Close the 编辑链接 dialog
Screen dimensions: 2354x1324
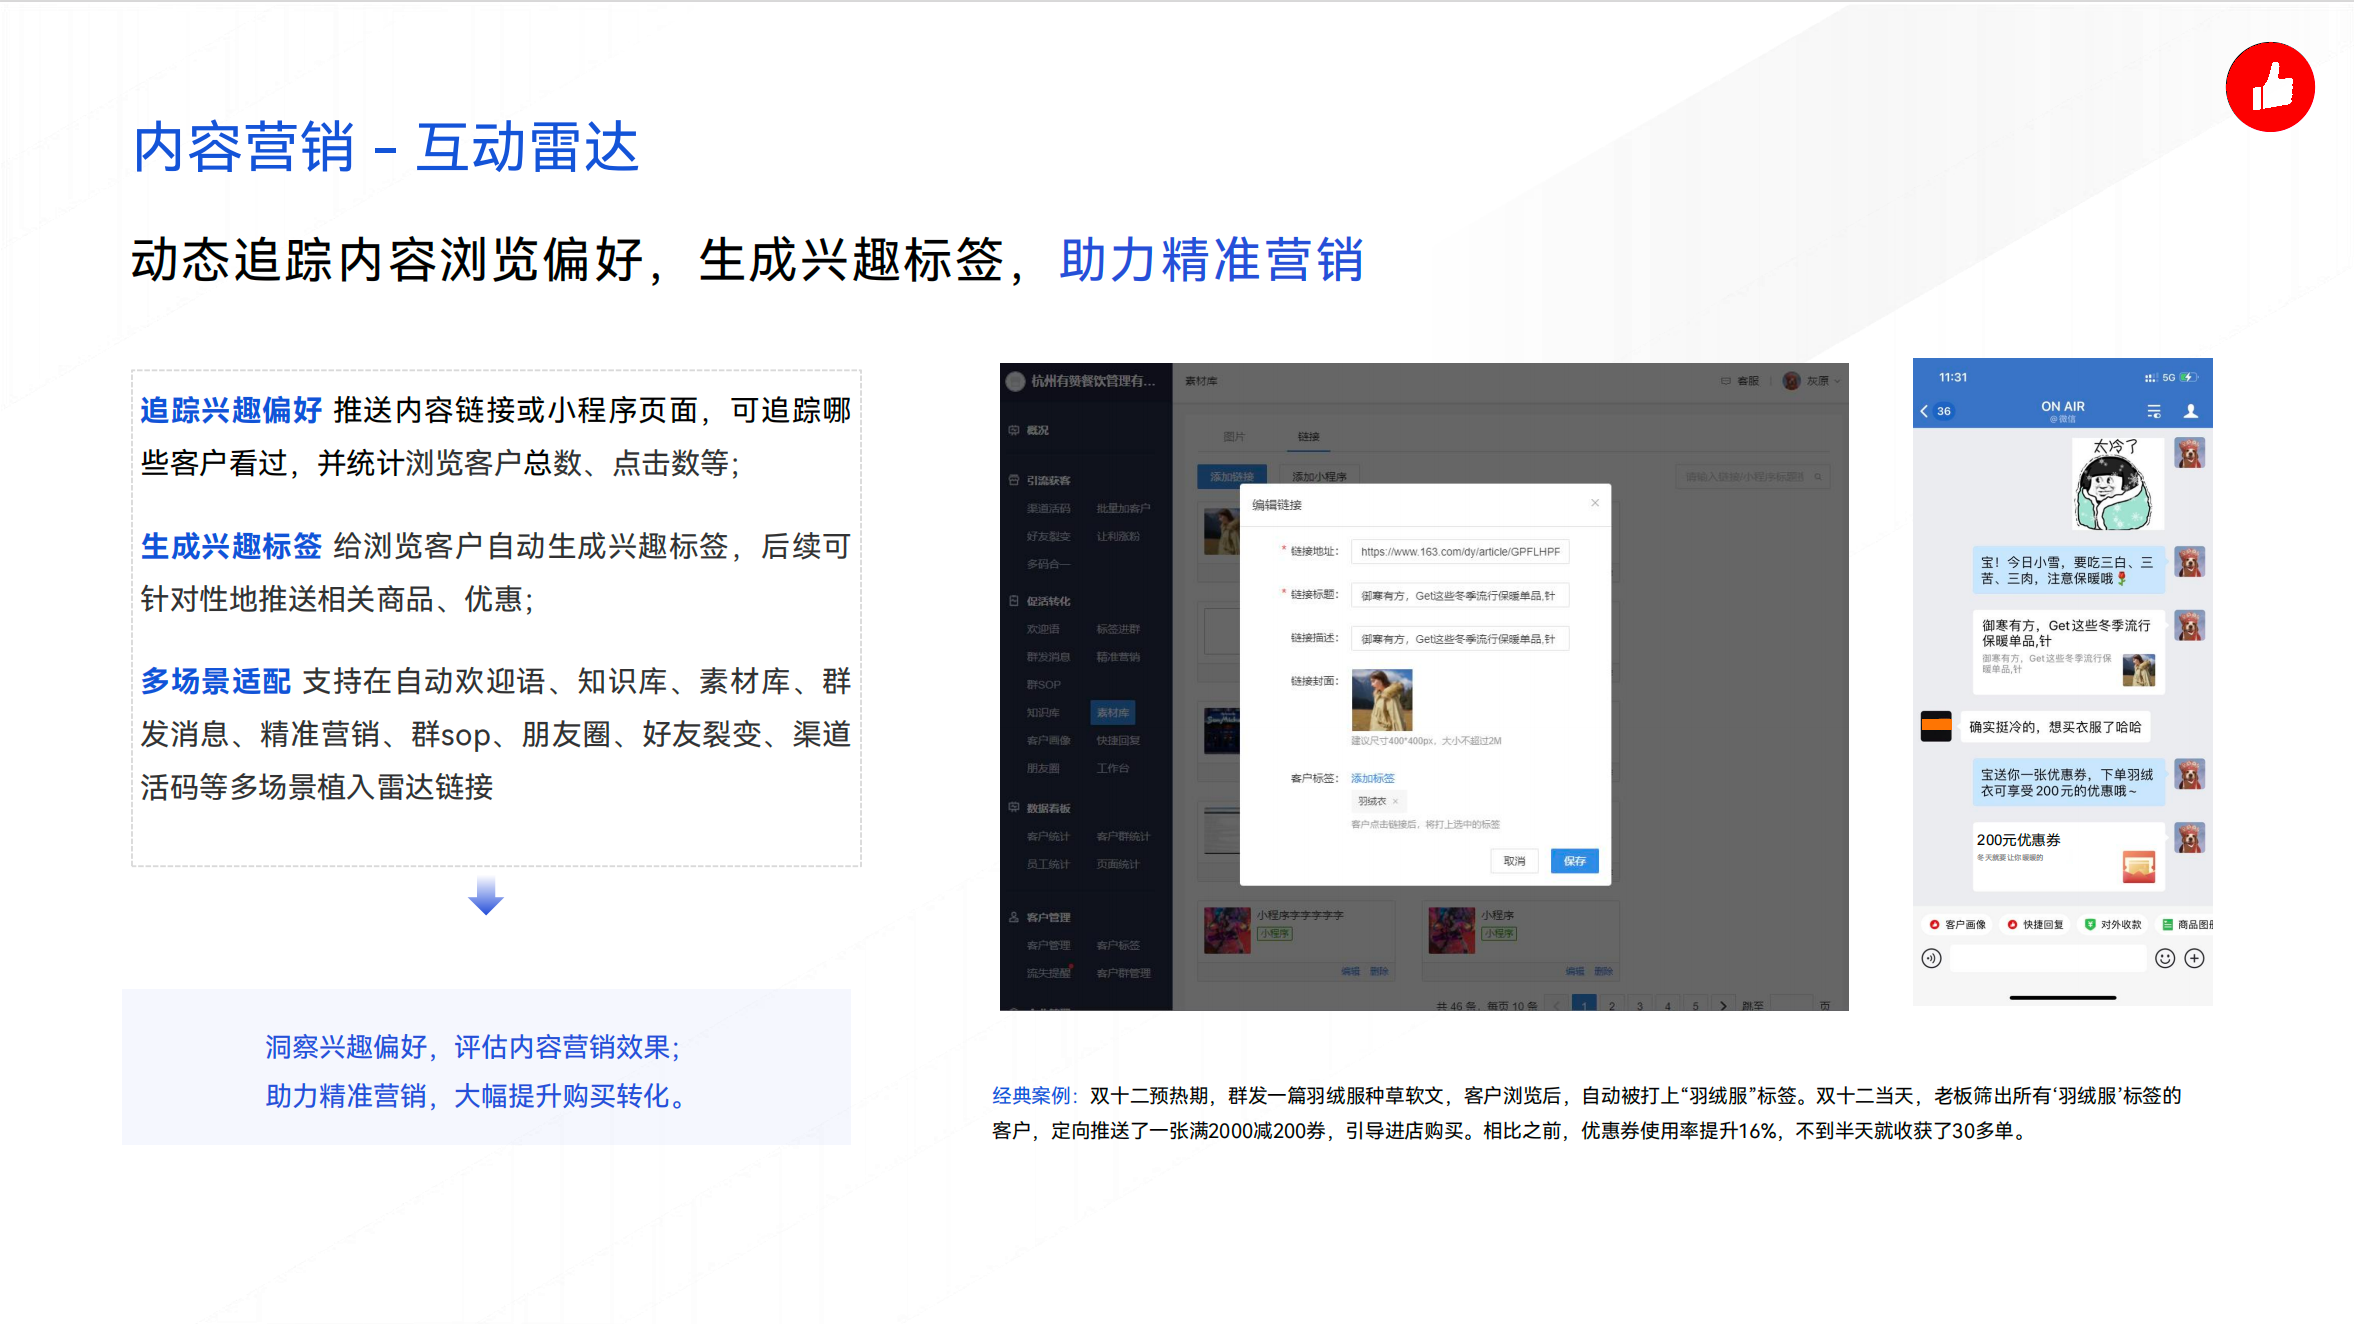tap(1595, 503)
